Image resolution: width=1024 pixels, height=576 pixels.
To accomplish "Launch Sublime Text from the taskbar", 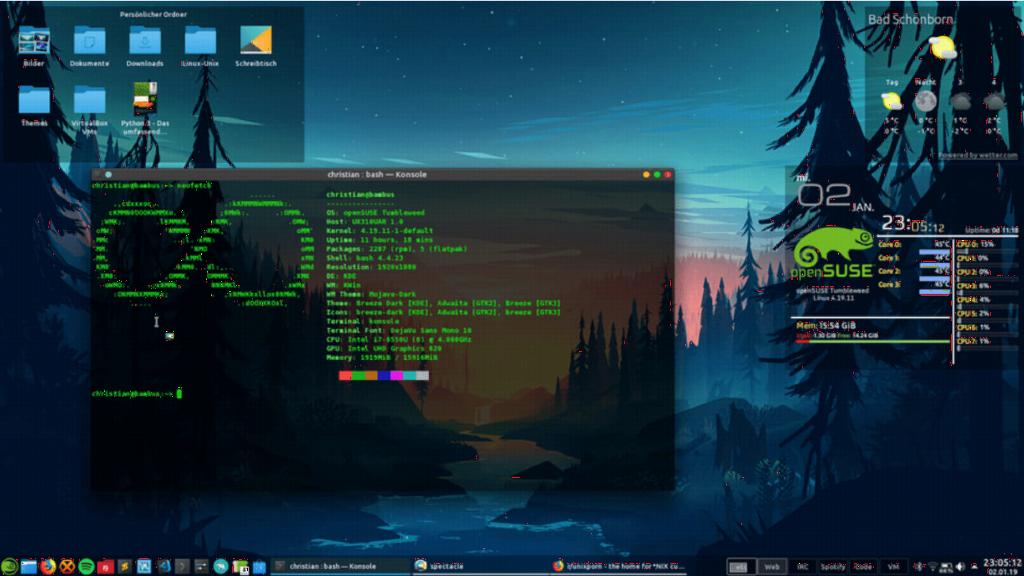I will click(x=125, y=567).
